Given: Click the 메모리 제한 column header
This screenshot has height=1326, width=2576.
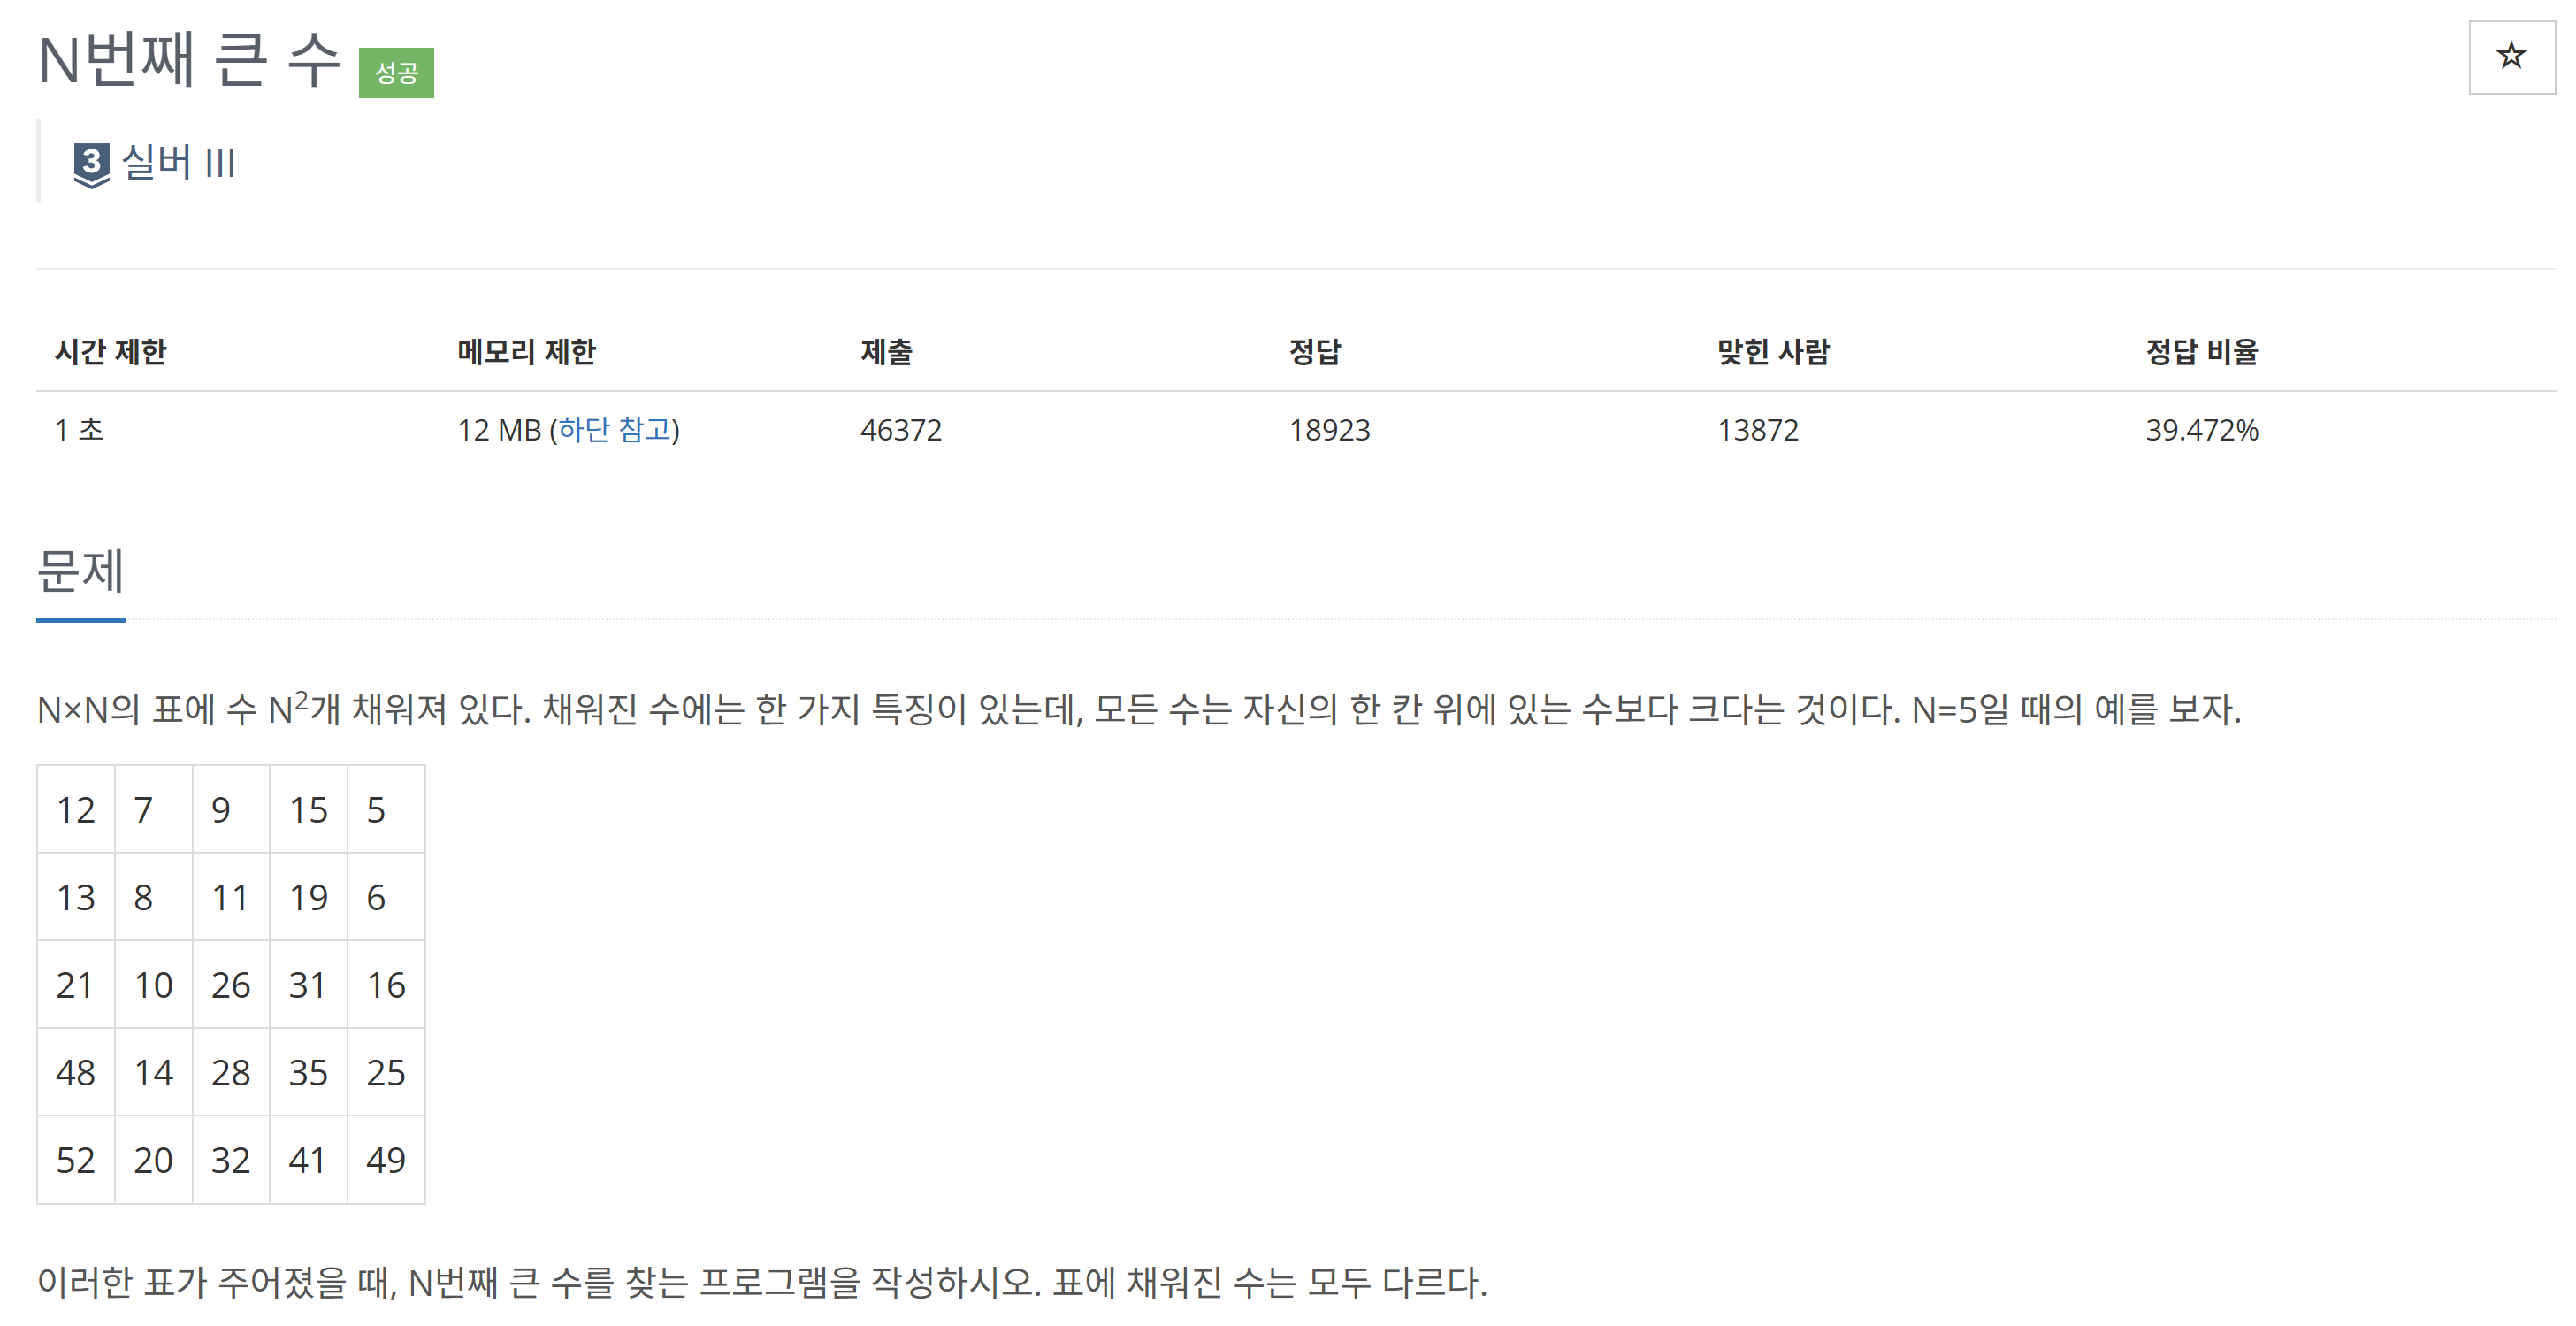Looking at the screenshot, I should tap(526, 352).
